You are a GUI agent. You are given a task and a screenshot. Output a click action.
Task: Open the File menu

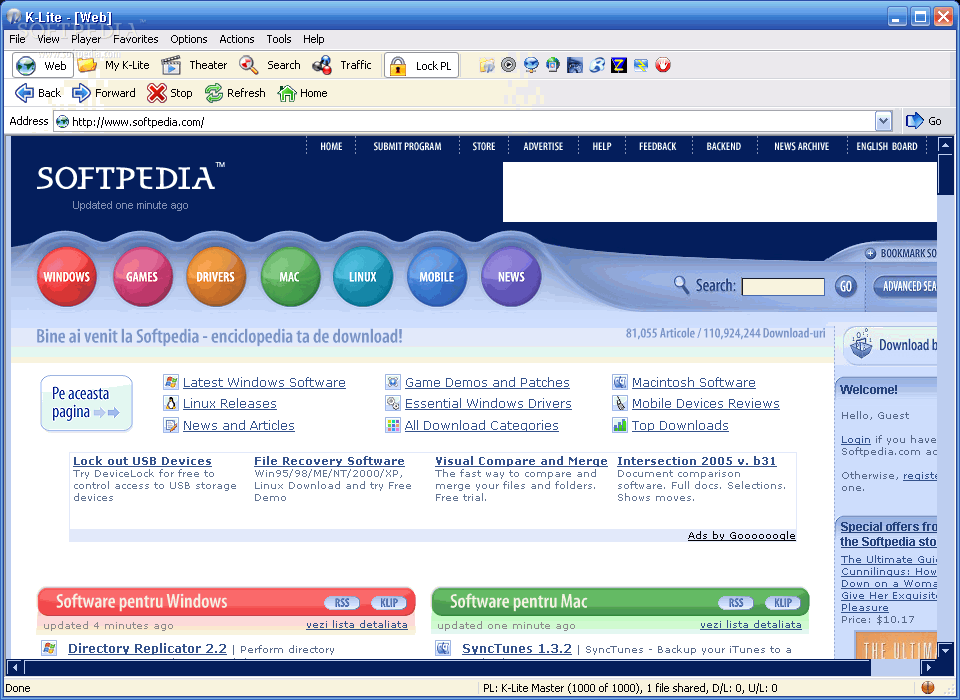(x=17, y=39)
